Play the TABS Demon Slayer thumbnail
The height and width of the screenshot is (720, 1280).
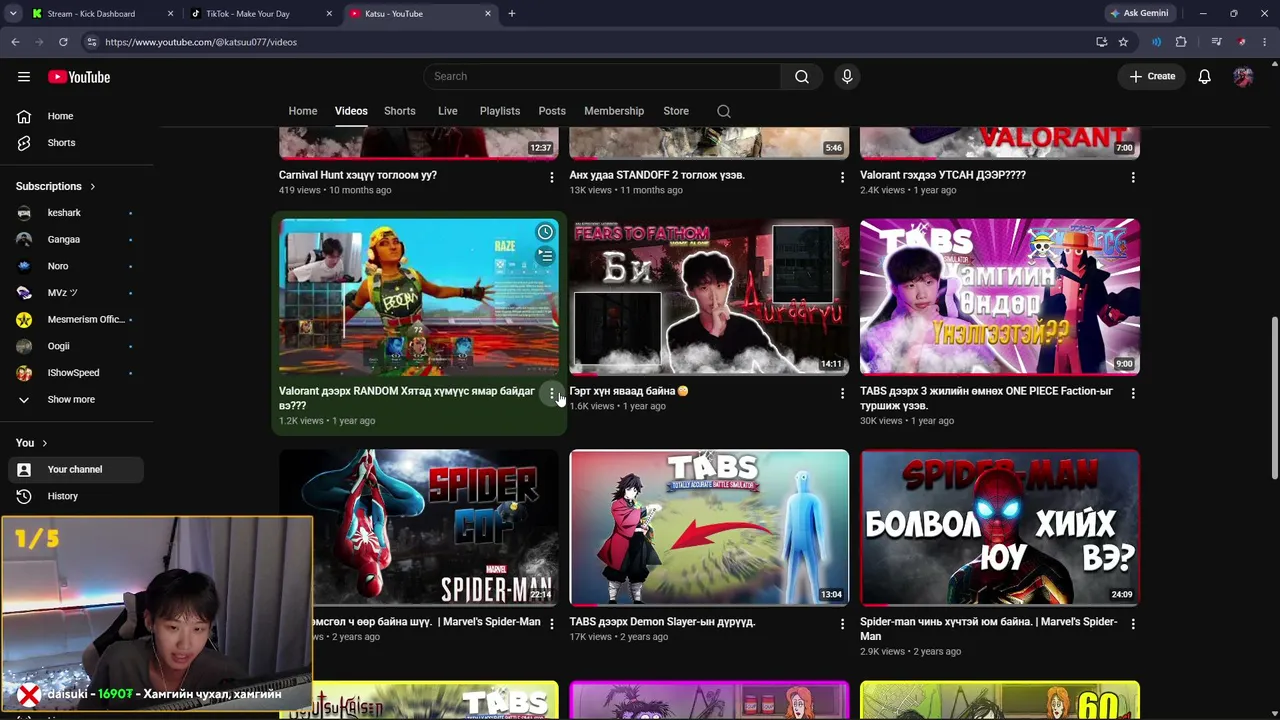(709, 528)
